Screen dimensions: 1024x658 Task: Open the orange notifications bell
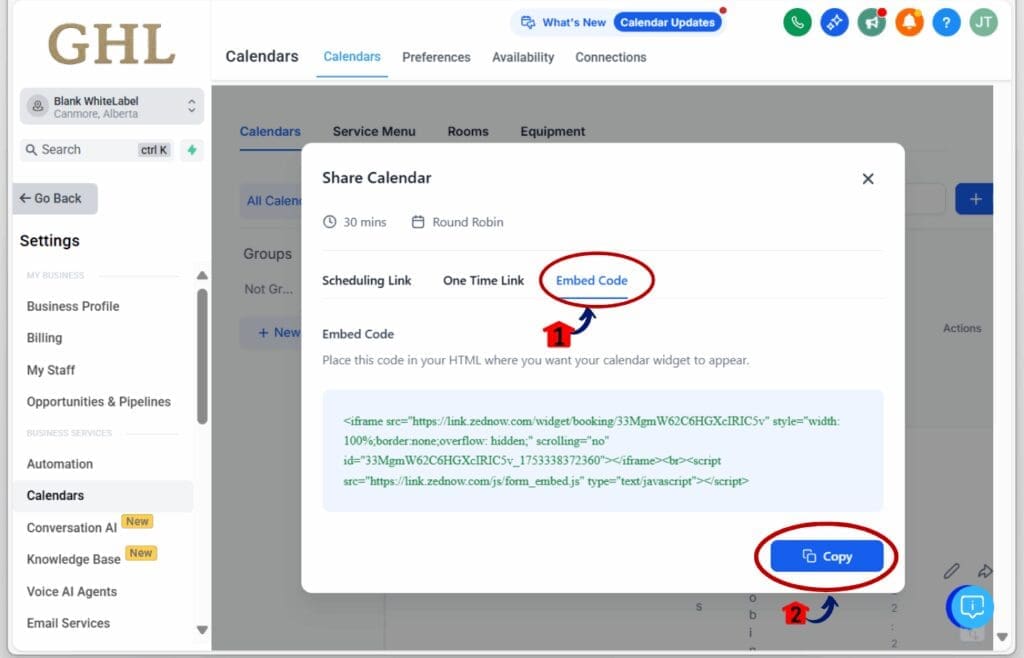coord(909,23)
